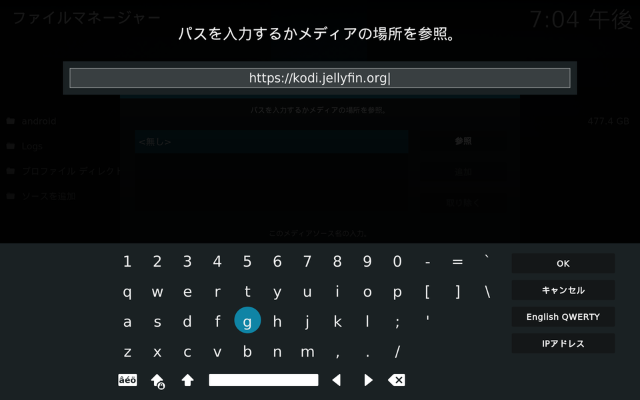Move text cursor right with arrow key
This screenshot has height=400, width=640.
coord(368,380)
